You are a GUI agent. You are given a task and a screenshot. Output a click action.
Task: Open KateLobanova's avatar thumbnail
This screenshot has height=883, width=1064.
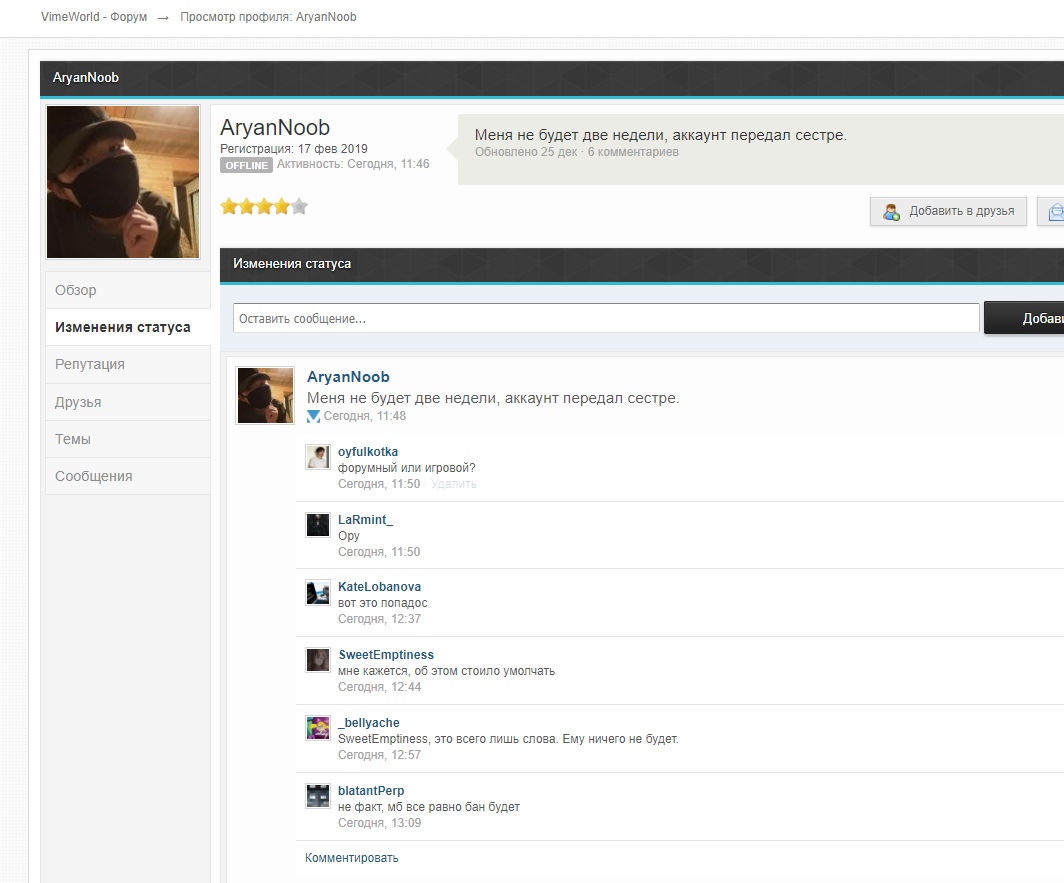[x=317, y=592]
